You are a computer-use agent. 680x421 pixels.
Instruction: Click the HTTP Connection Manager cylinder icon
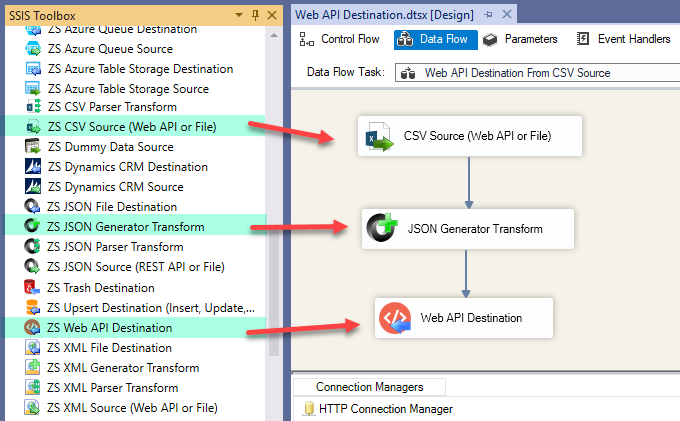click(309, 408)
